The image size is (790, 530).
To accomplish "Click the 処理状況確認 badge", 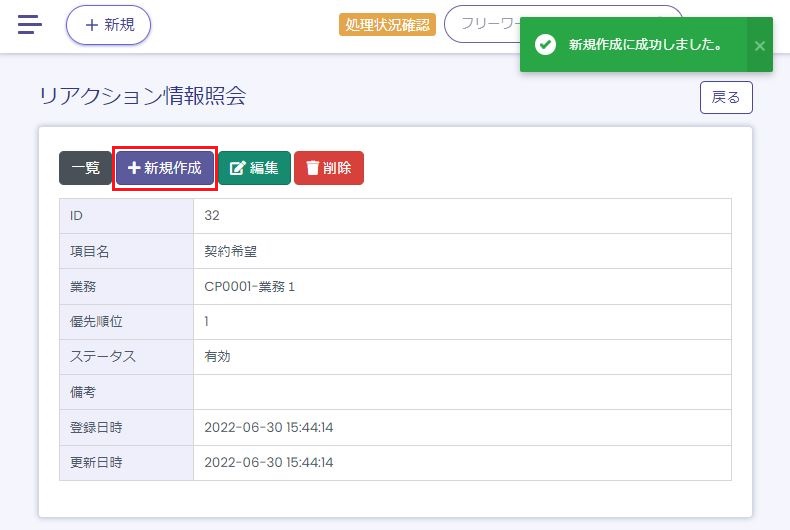I will click(387, 25).
